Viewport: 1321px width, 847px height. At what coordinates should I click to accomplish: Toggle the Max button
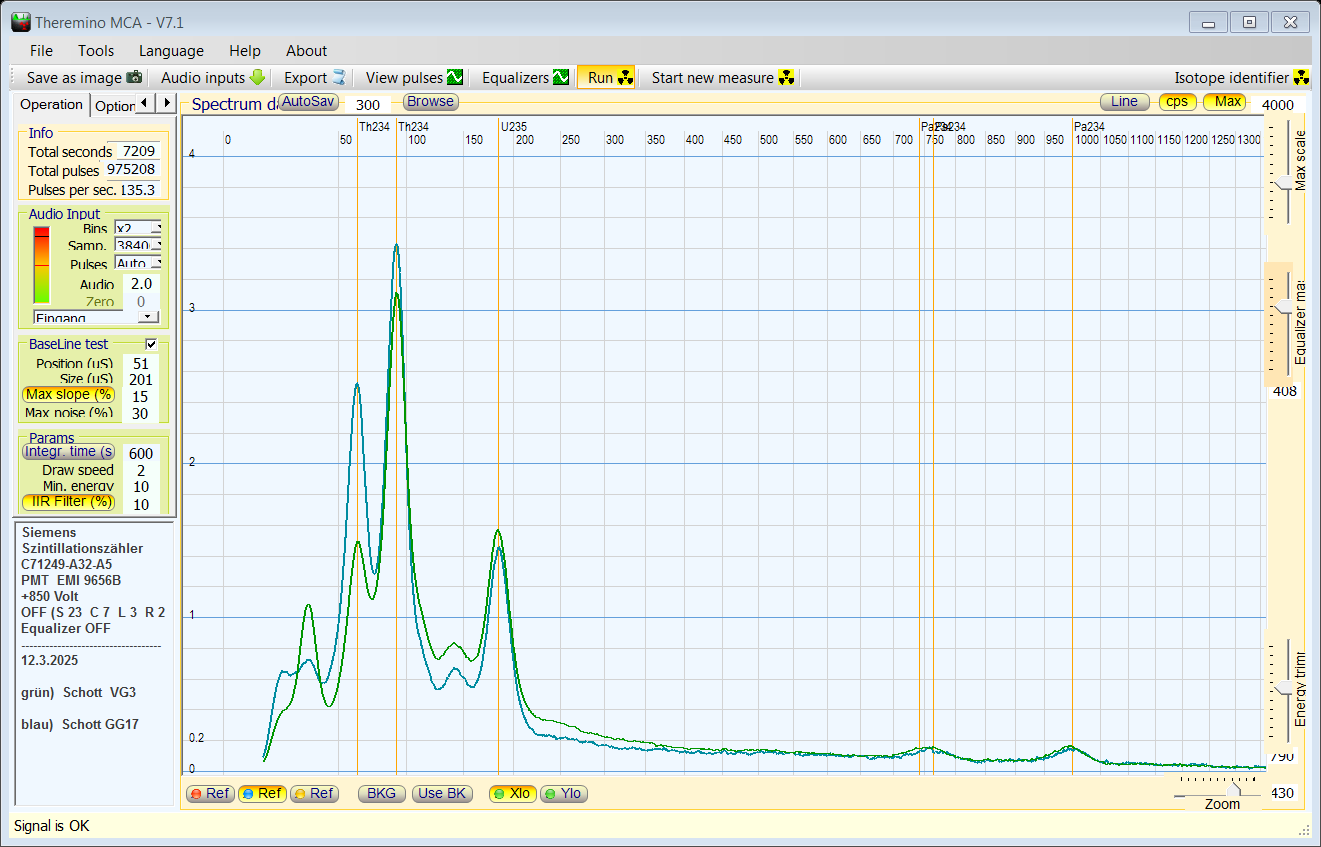tap(1227, 102)
